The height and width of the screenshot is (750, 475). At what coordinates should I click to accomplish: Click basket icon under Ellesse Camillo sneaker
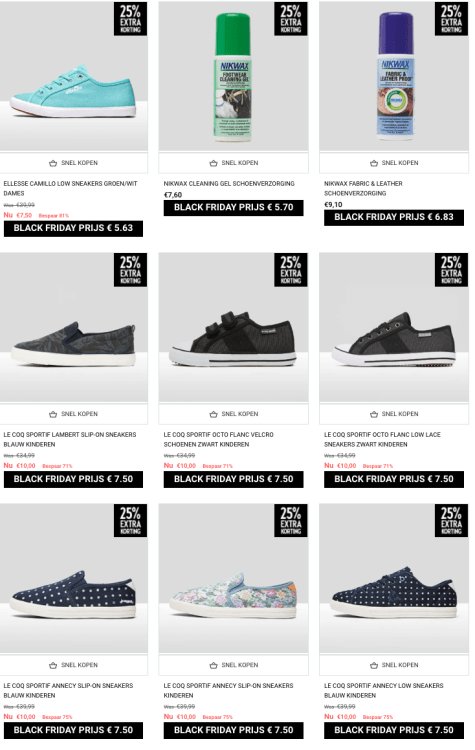click(x=53, y=163)
